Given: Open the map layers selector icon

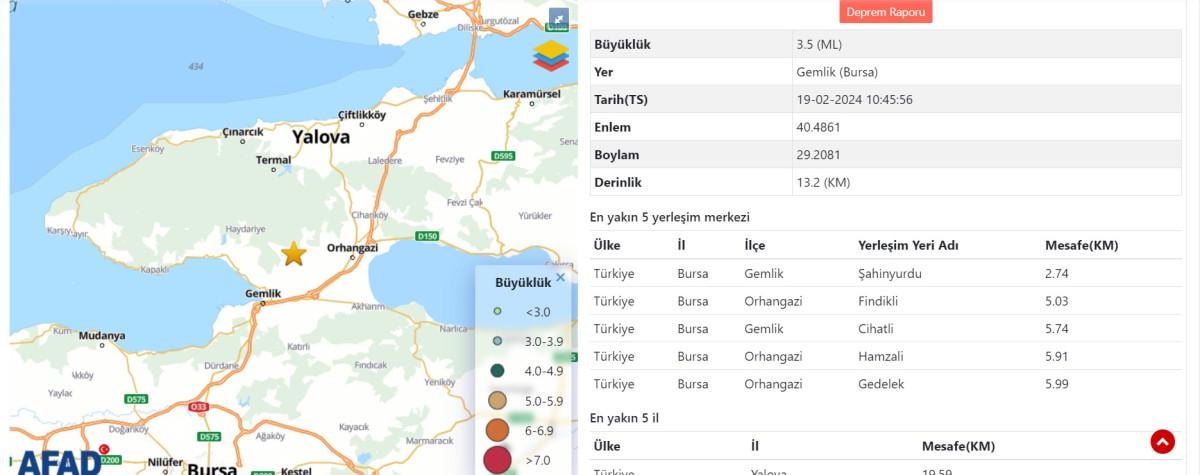Looking at the screenshot, I should click(x=550, y=56).
